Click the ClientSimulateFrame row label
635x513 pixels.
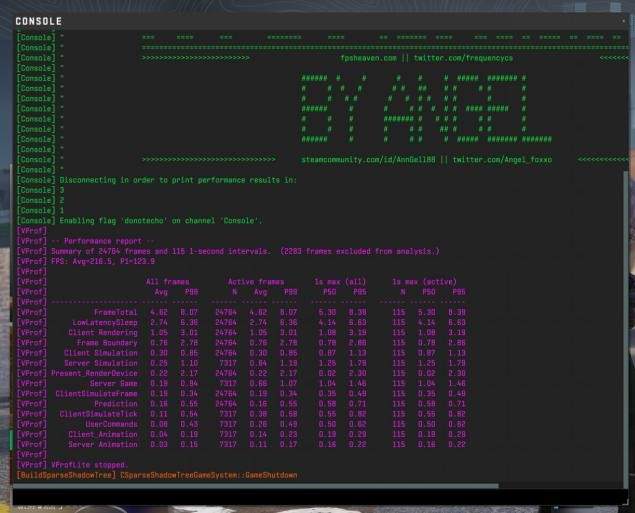pos(96,394)
